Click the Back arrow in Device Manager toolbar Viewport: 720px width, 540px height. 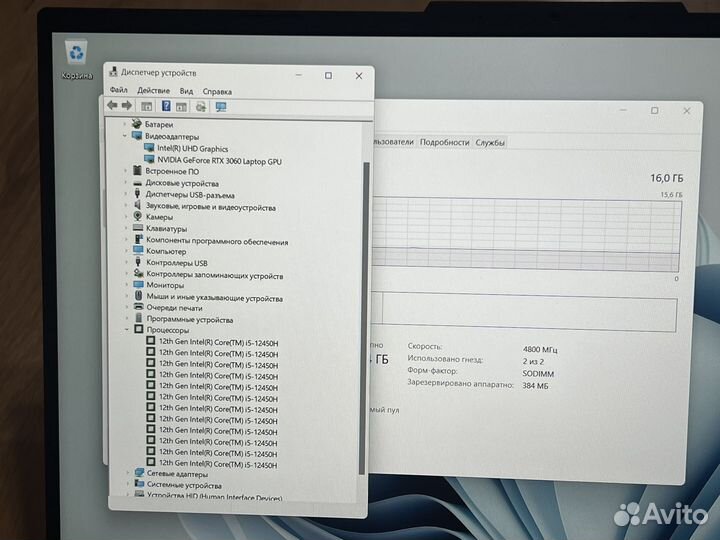[x=112, y=105]
